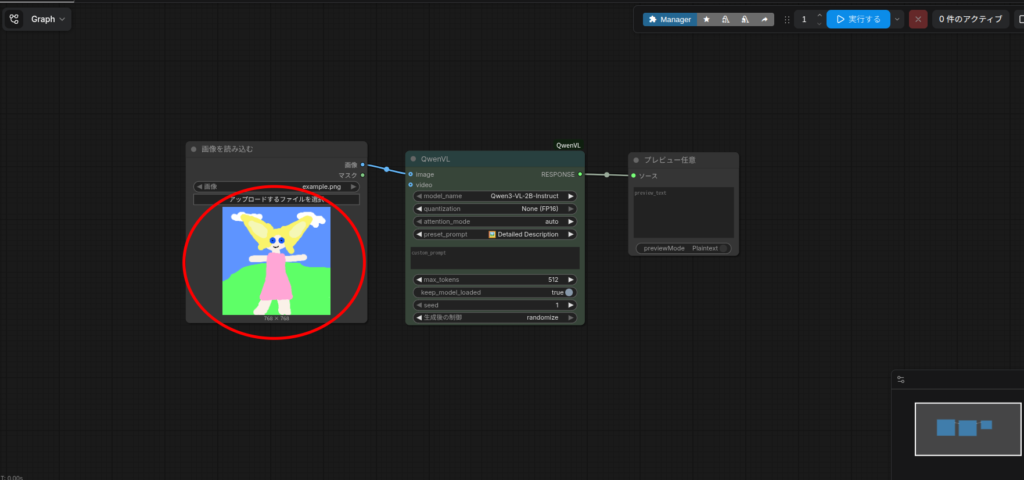This screenshot has width=1024, height=480.
Task: Click the 実行する run button
Action: [x=857, y=19]
